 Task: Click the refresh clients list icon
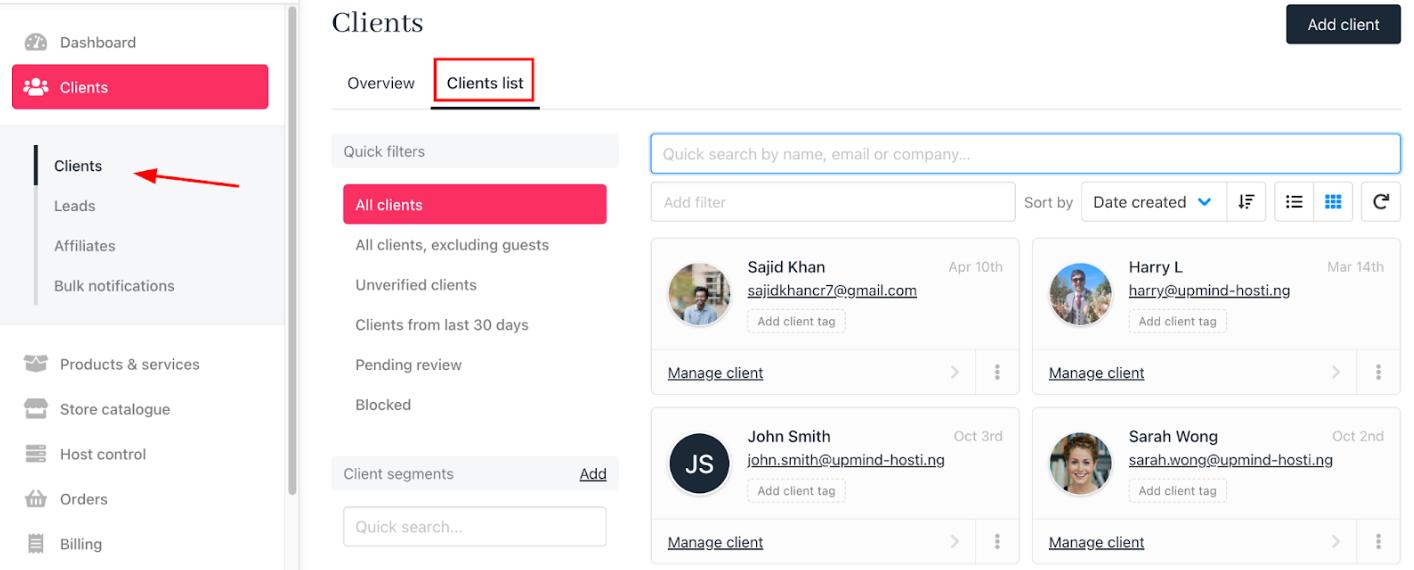click(1380, 202)
